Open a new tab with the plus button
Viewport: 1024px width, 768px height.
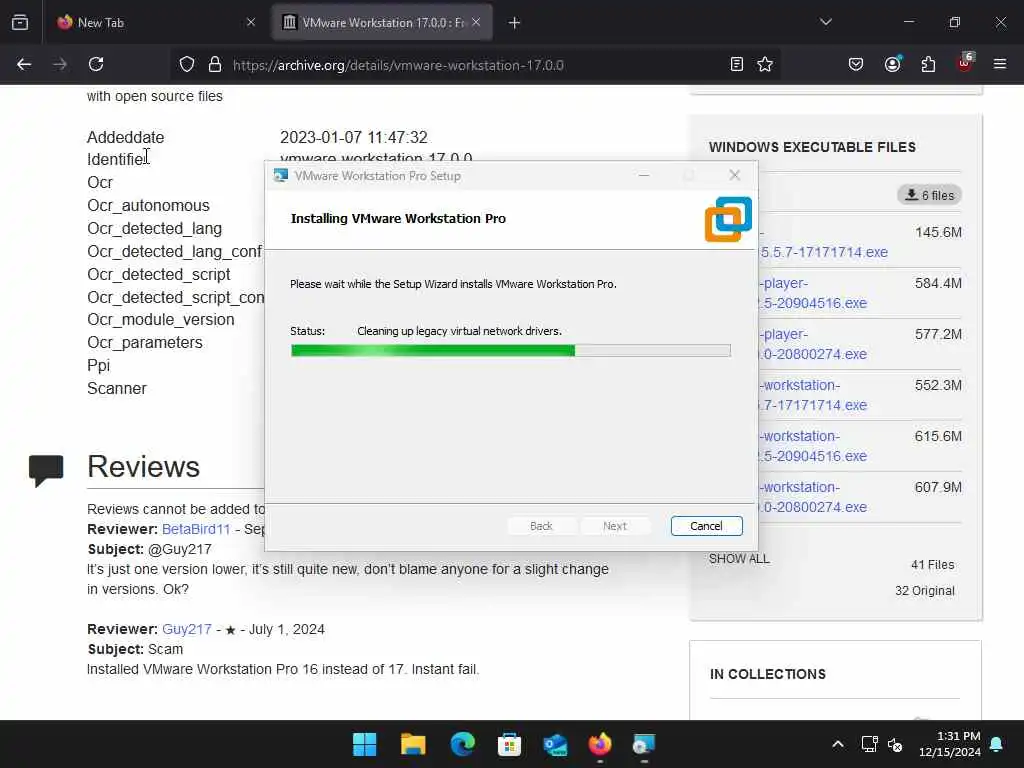point(514,23)
